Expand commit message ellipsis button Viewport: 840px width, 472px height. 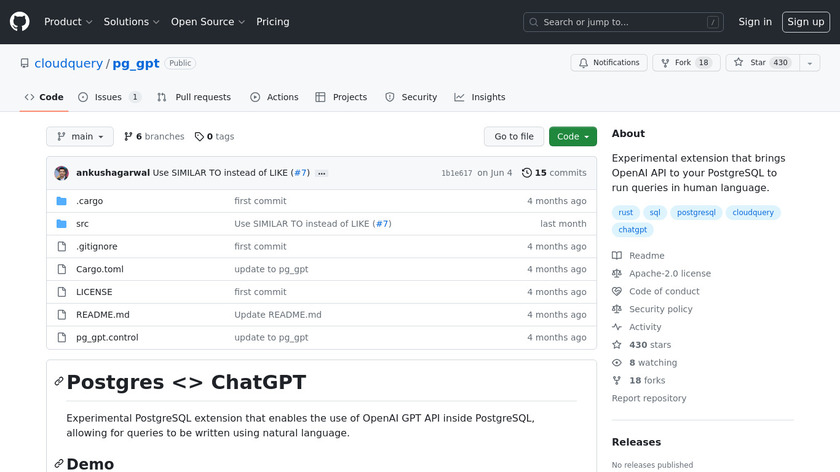point(321,173)
